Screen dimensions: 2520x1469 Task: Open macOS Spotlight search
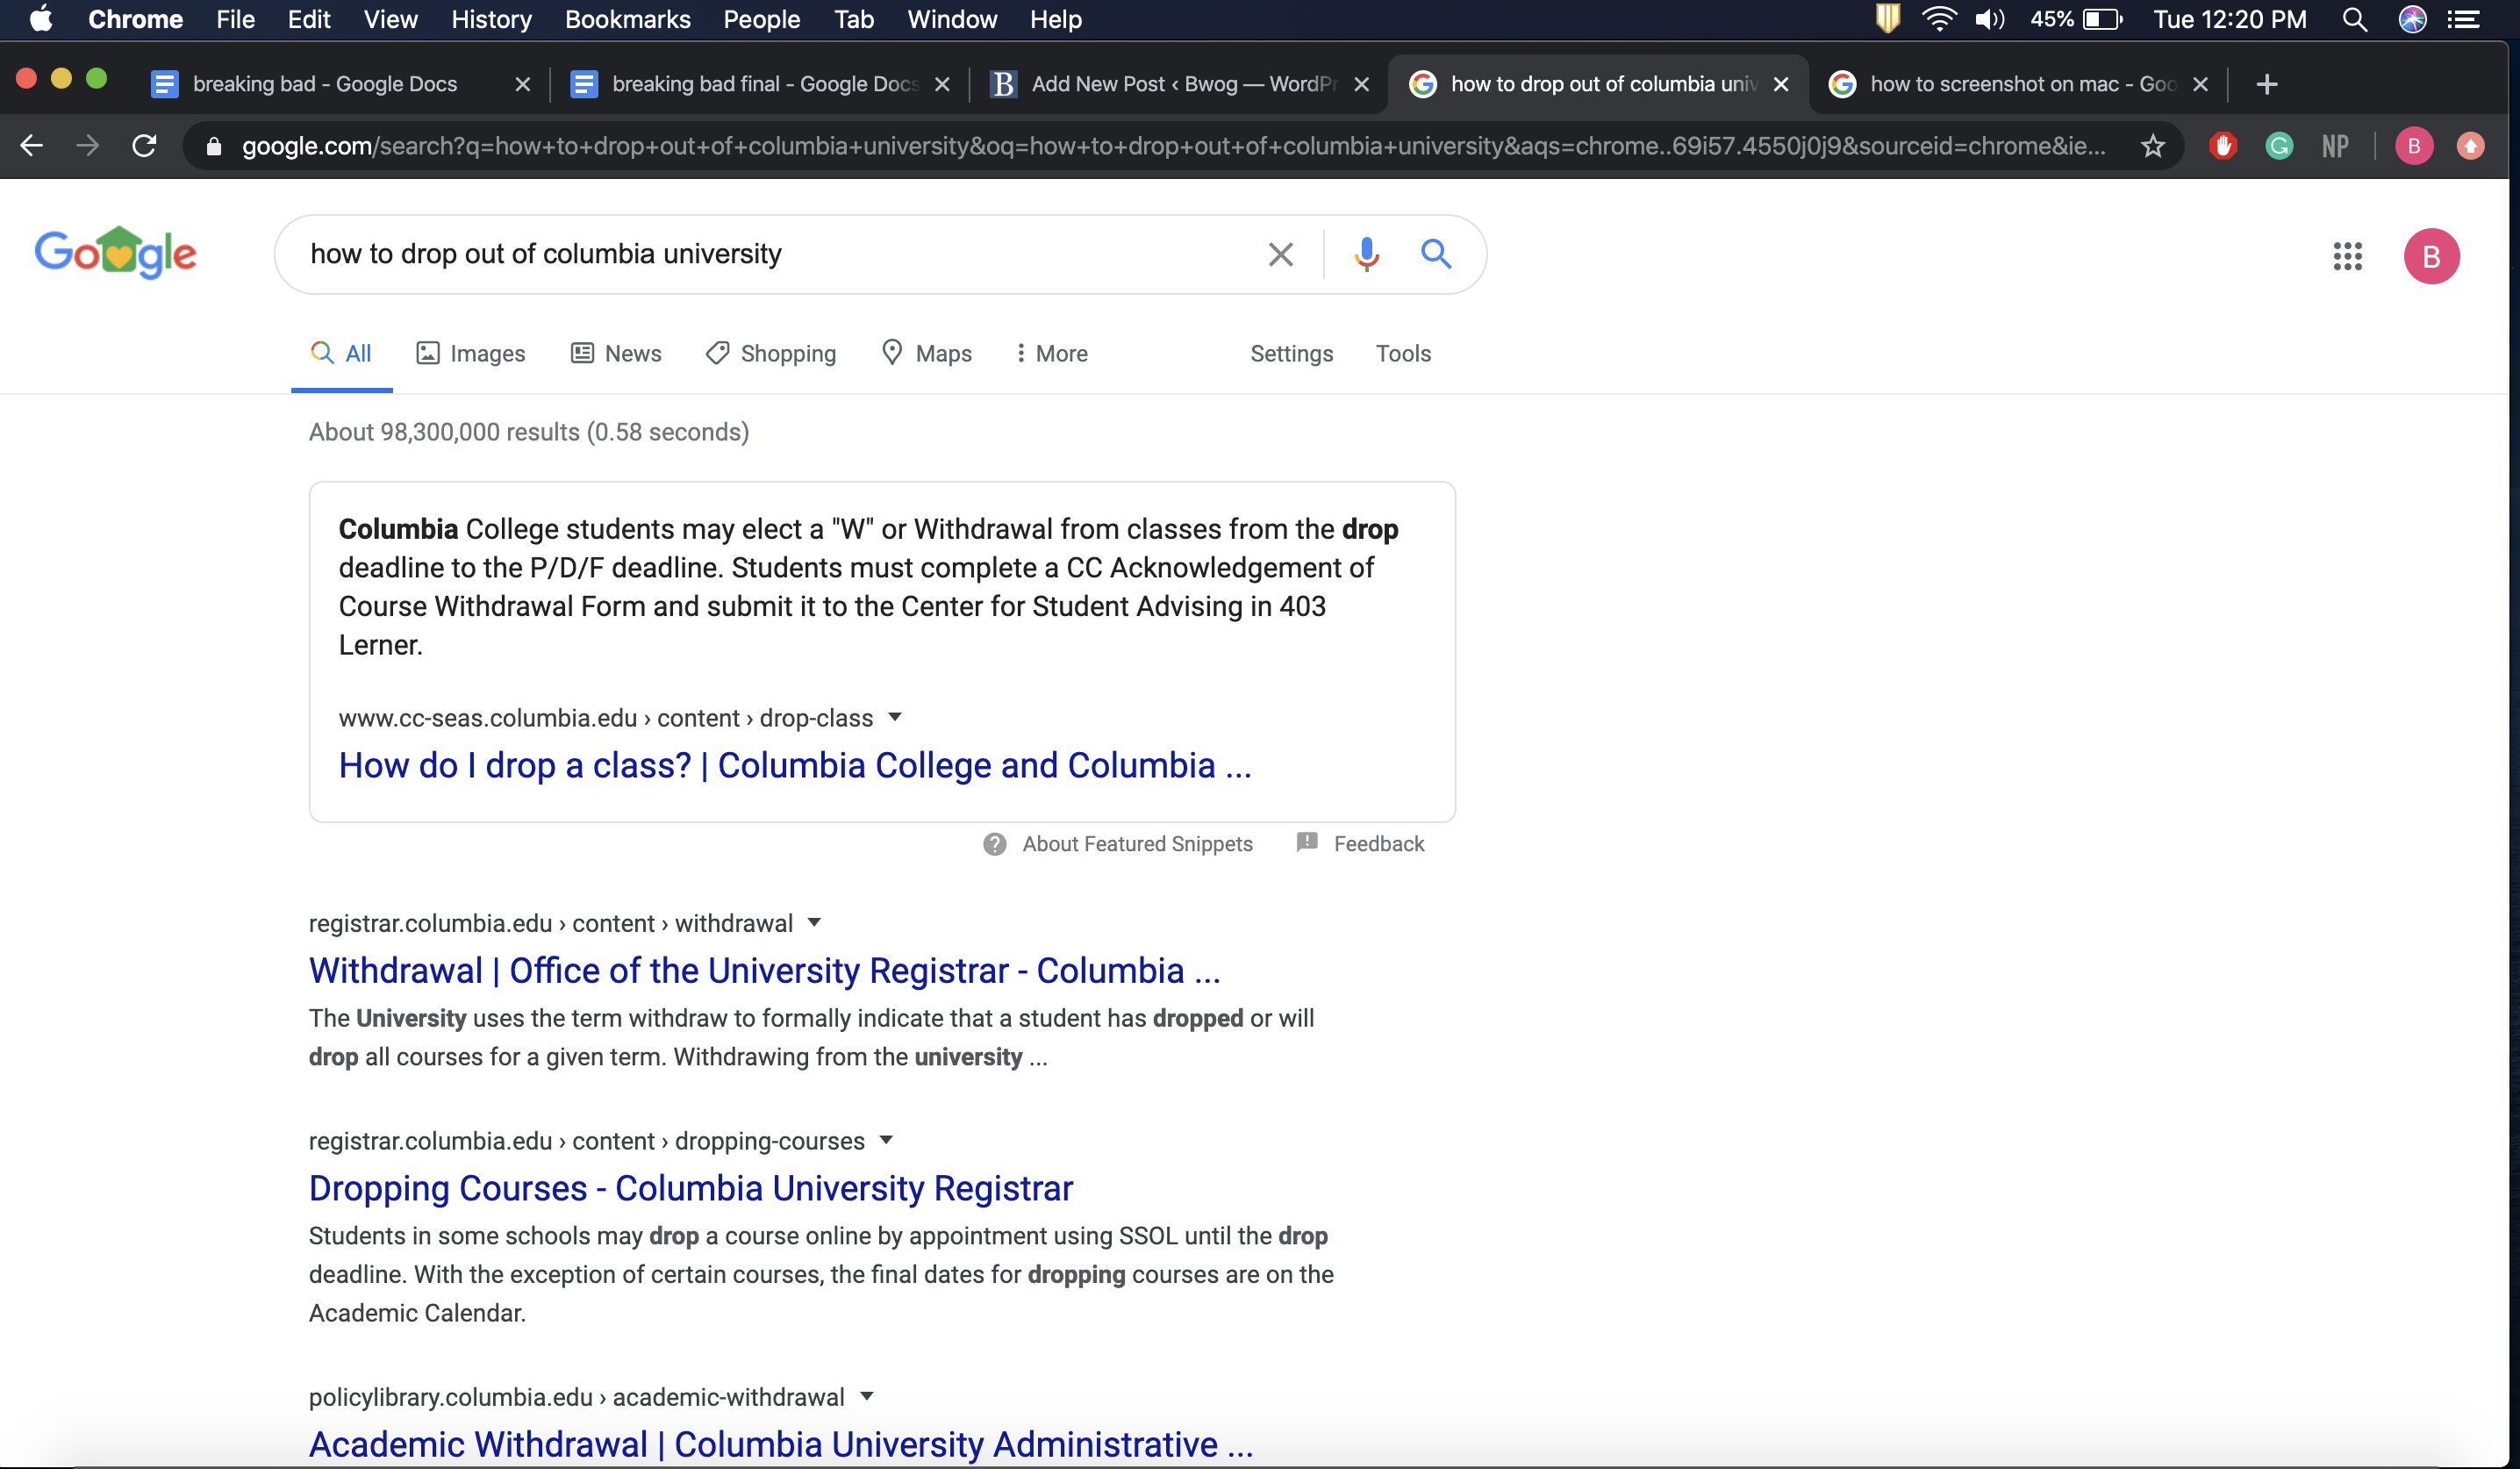coord(2354,20)
